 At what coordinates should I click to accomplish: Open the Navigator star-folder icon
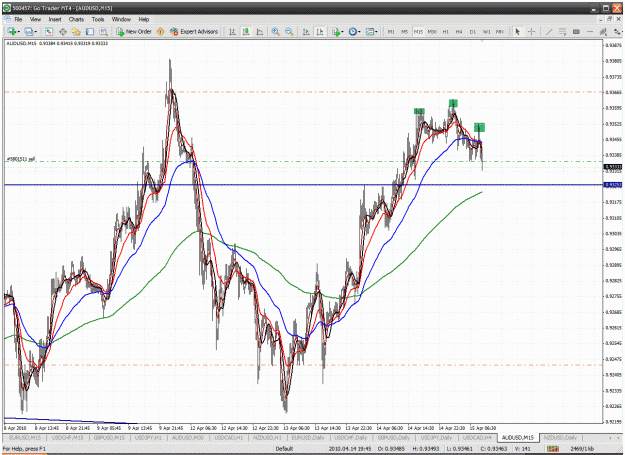click(x=76, y=31)
